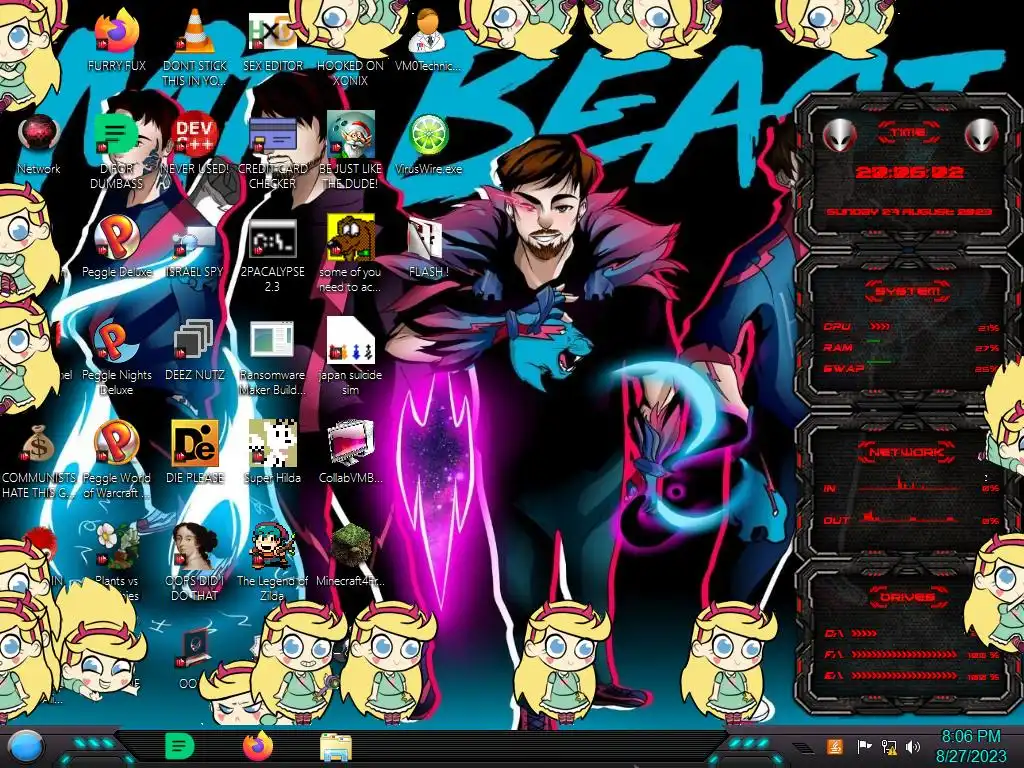Click the orange Java tray icon
This screenshot has width=1024, height=768.
click(835, 746)
